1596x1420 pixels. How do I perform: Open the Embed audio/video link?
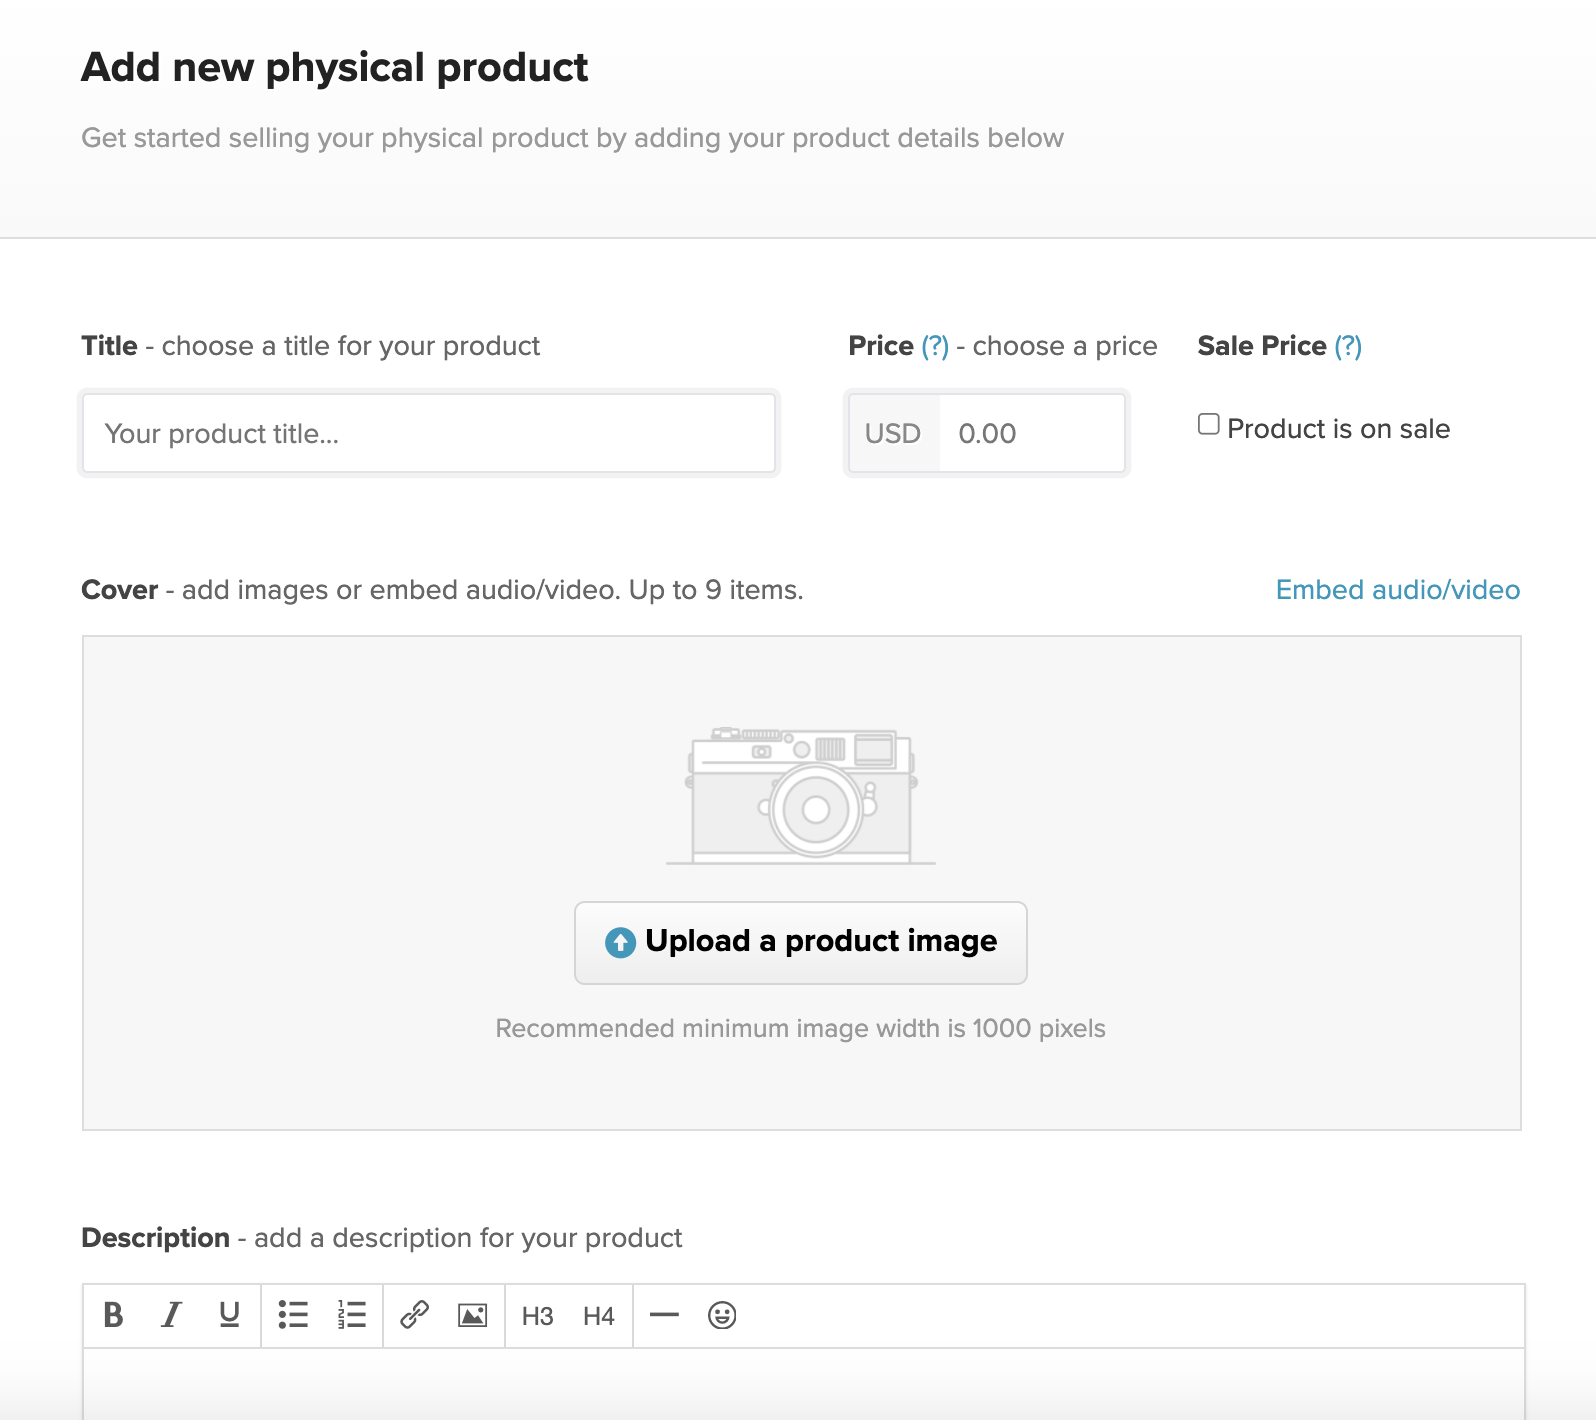click(x=1397, y=590)
